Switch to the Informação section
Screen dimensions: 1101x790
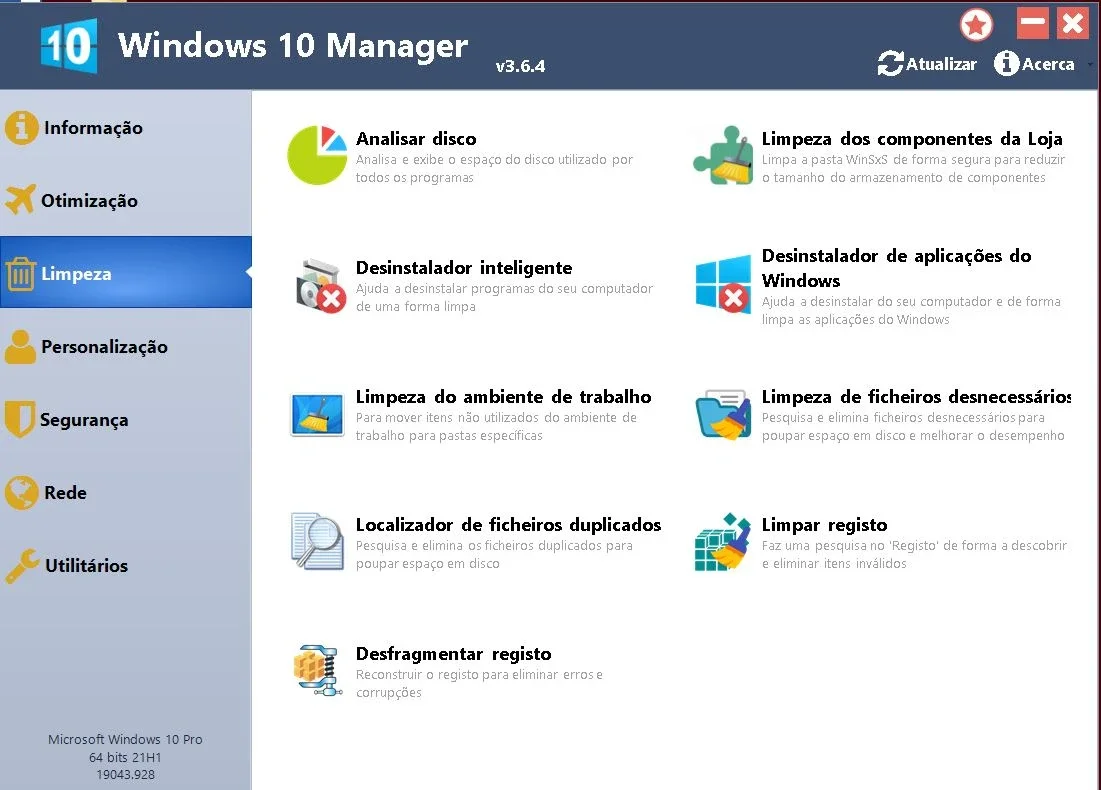click(126, 128)
